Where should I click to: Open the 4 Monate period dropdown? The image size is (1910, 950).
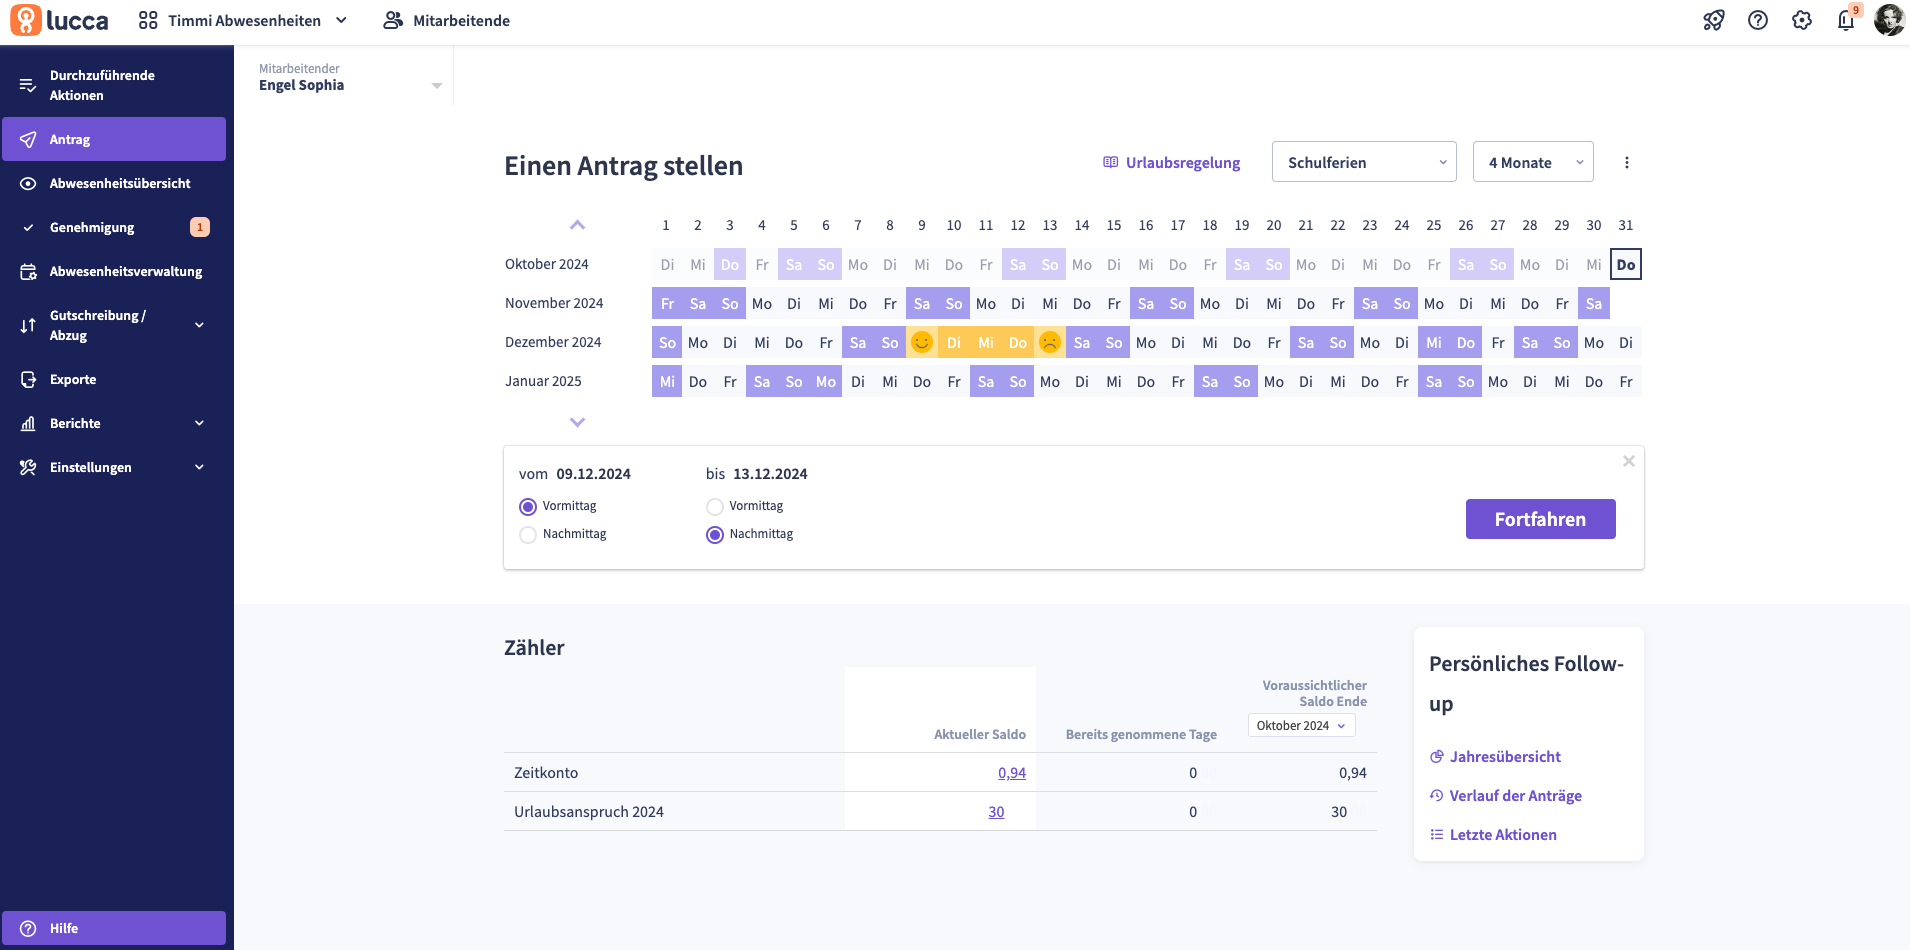point(1533,162)
